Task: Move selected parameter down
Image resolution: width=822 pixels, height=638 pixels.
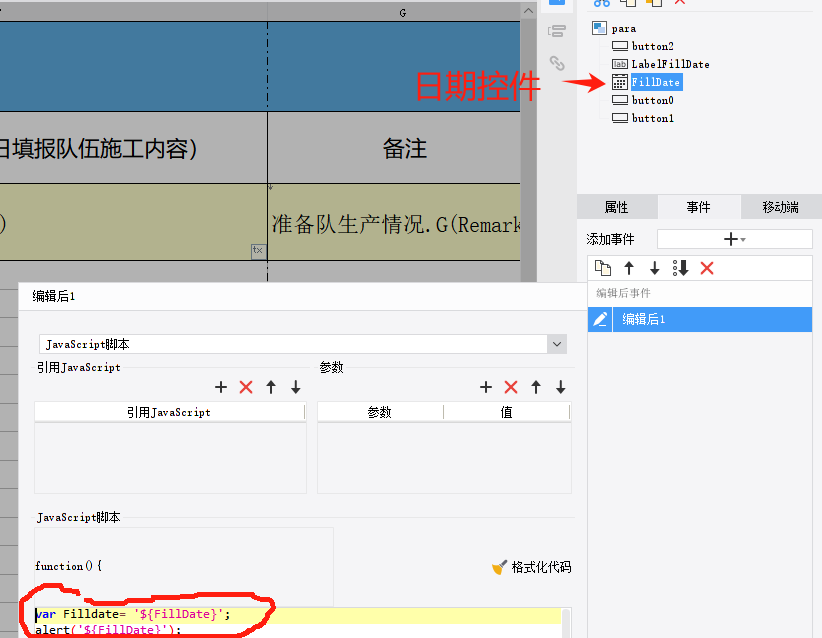Action: [561, 387]
